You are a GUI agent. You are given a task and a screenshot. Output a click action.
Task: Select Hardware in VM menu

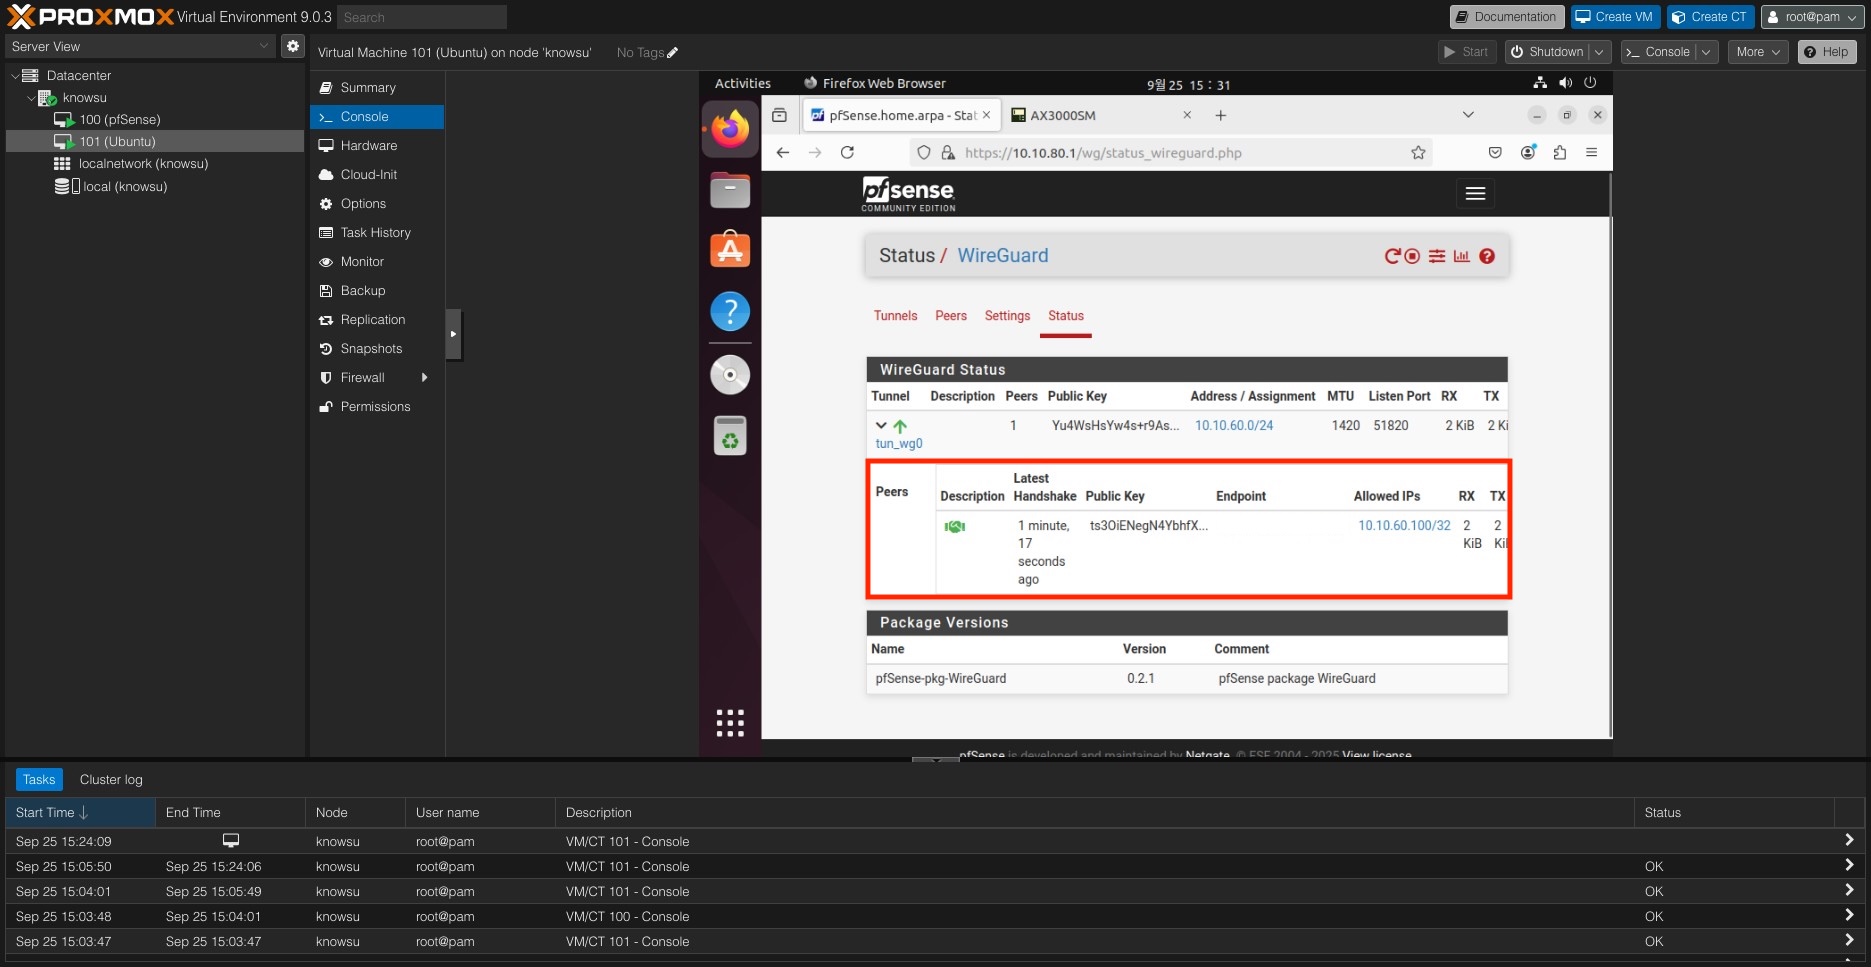click(377, 146)
